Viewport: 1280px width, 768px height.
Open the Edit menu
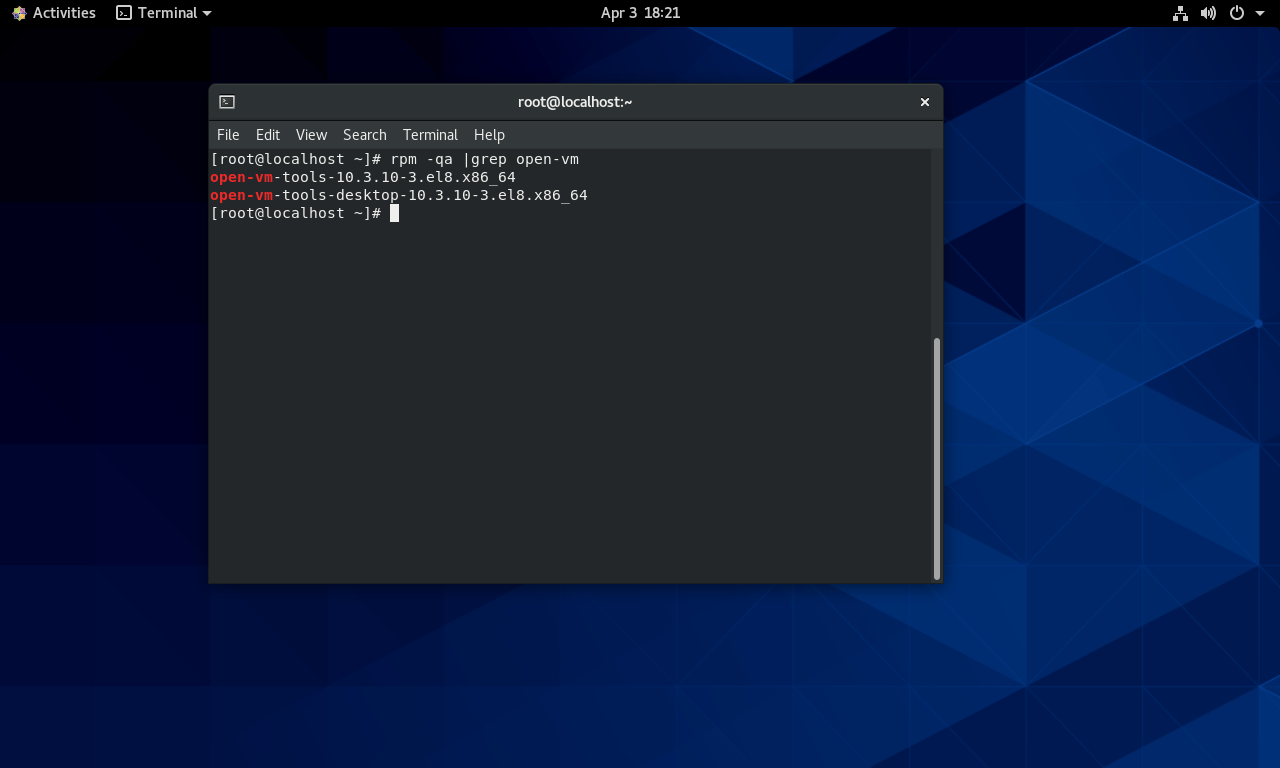268,135
